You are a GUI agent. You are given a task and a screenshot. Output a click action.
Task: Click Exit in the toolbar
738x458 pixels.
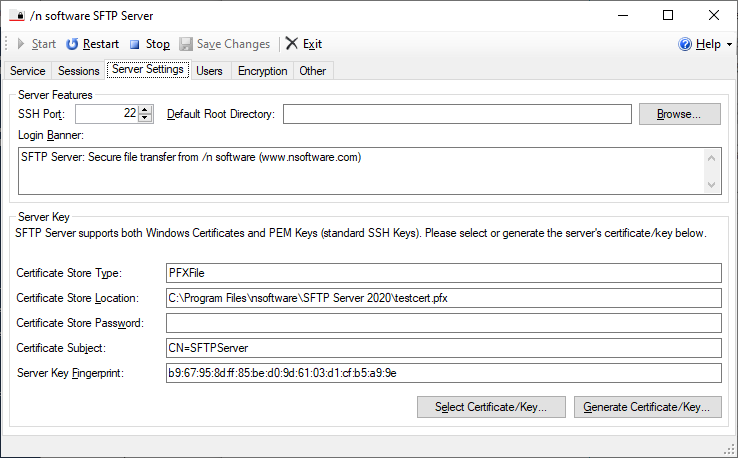point(304,44)
